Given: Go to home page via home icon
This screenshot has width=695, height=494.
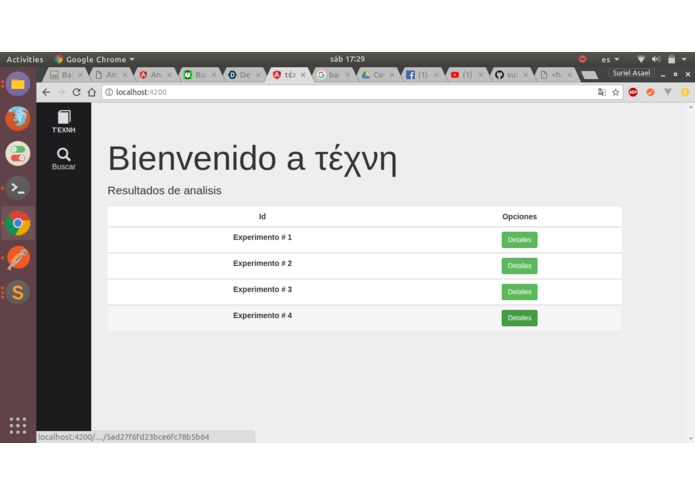Looking at the screenshot, I should coord(91,92).
